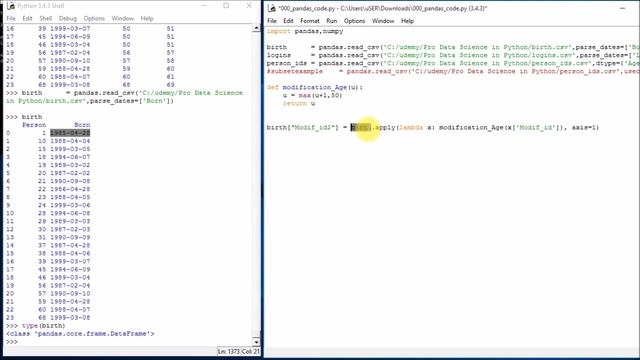Open Debug menu in Python Shell window
640x360 pixels.
coord(67,18)
